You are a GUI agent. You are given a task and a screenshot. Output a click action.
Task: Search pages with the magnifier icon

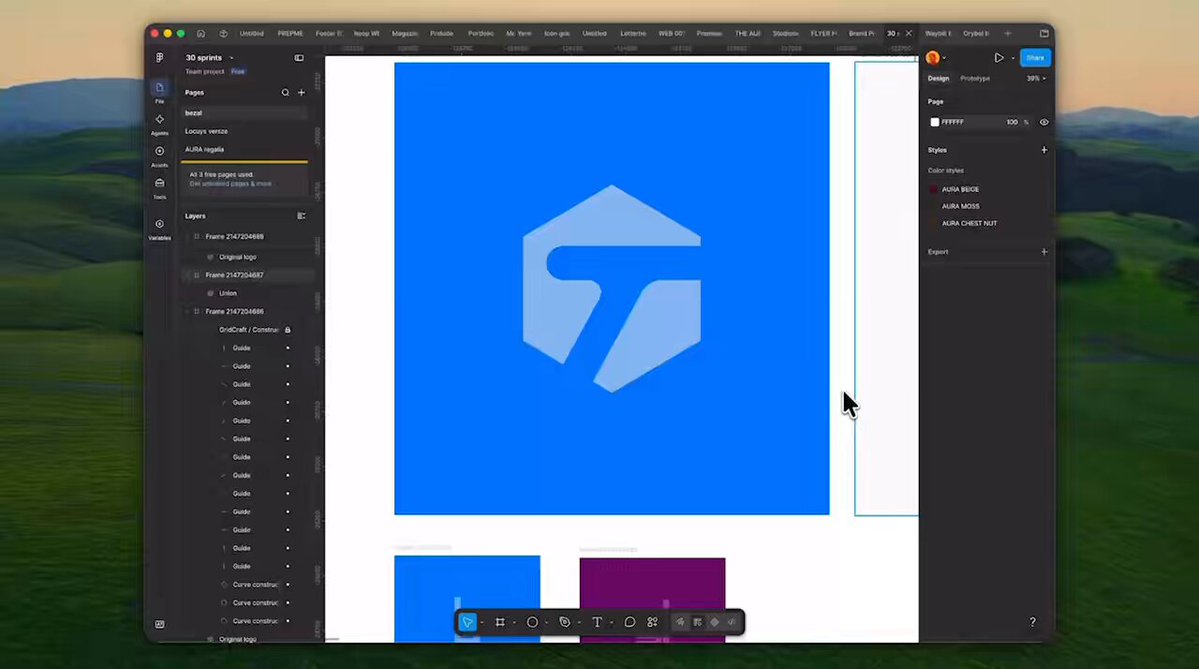(285, 93)
